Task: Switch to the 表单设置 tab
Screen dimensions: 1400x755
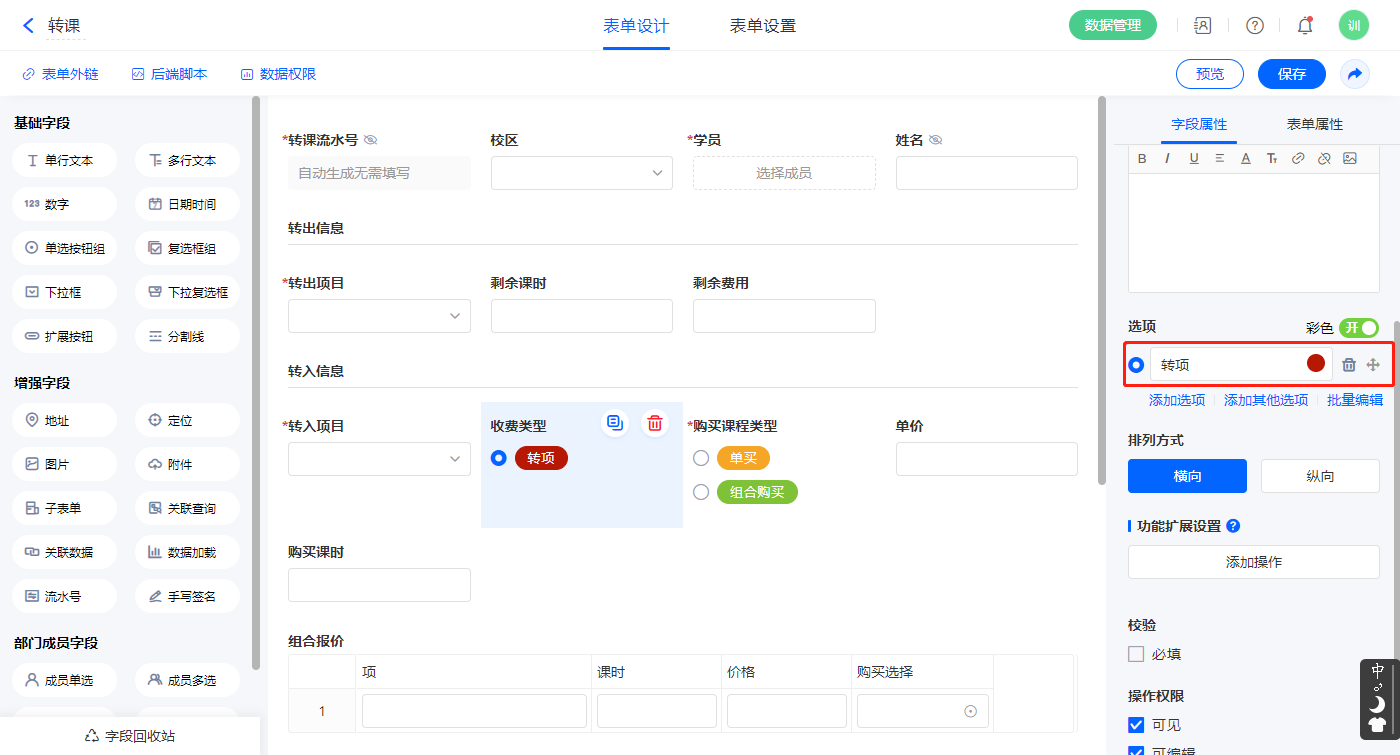Action: click(763, 26)
